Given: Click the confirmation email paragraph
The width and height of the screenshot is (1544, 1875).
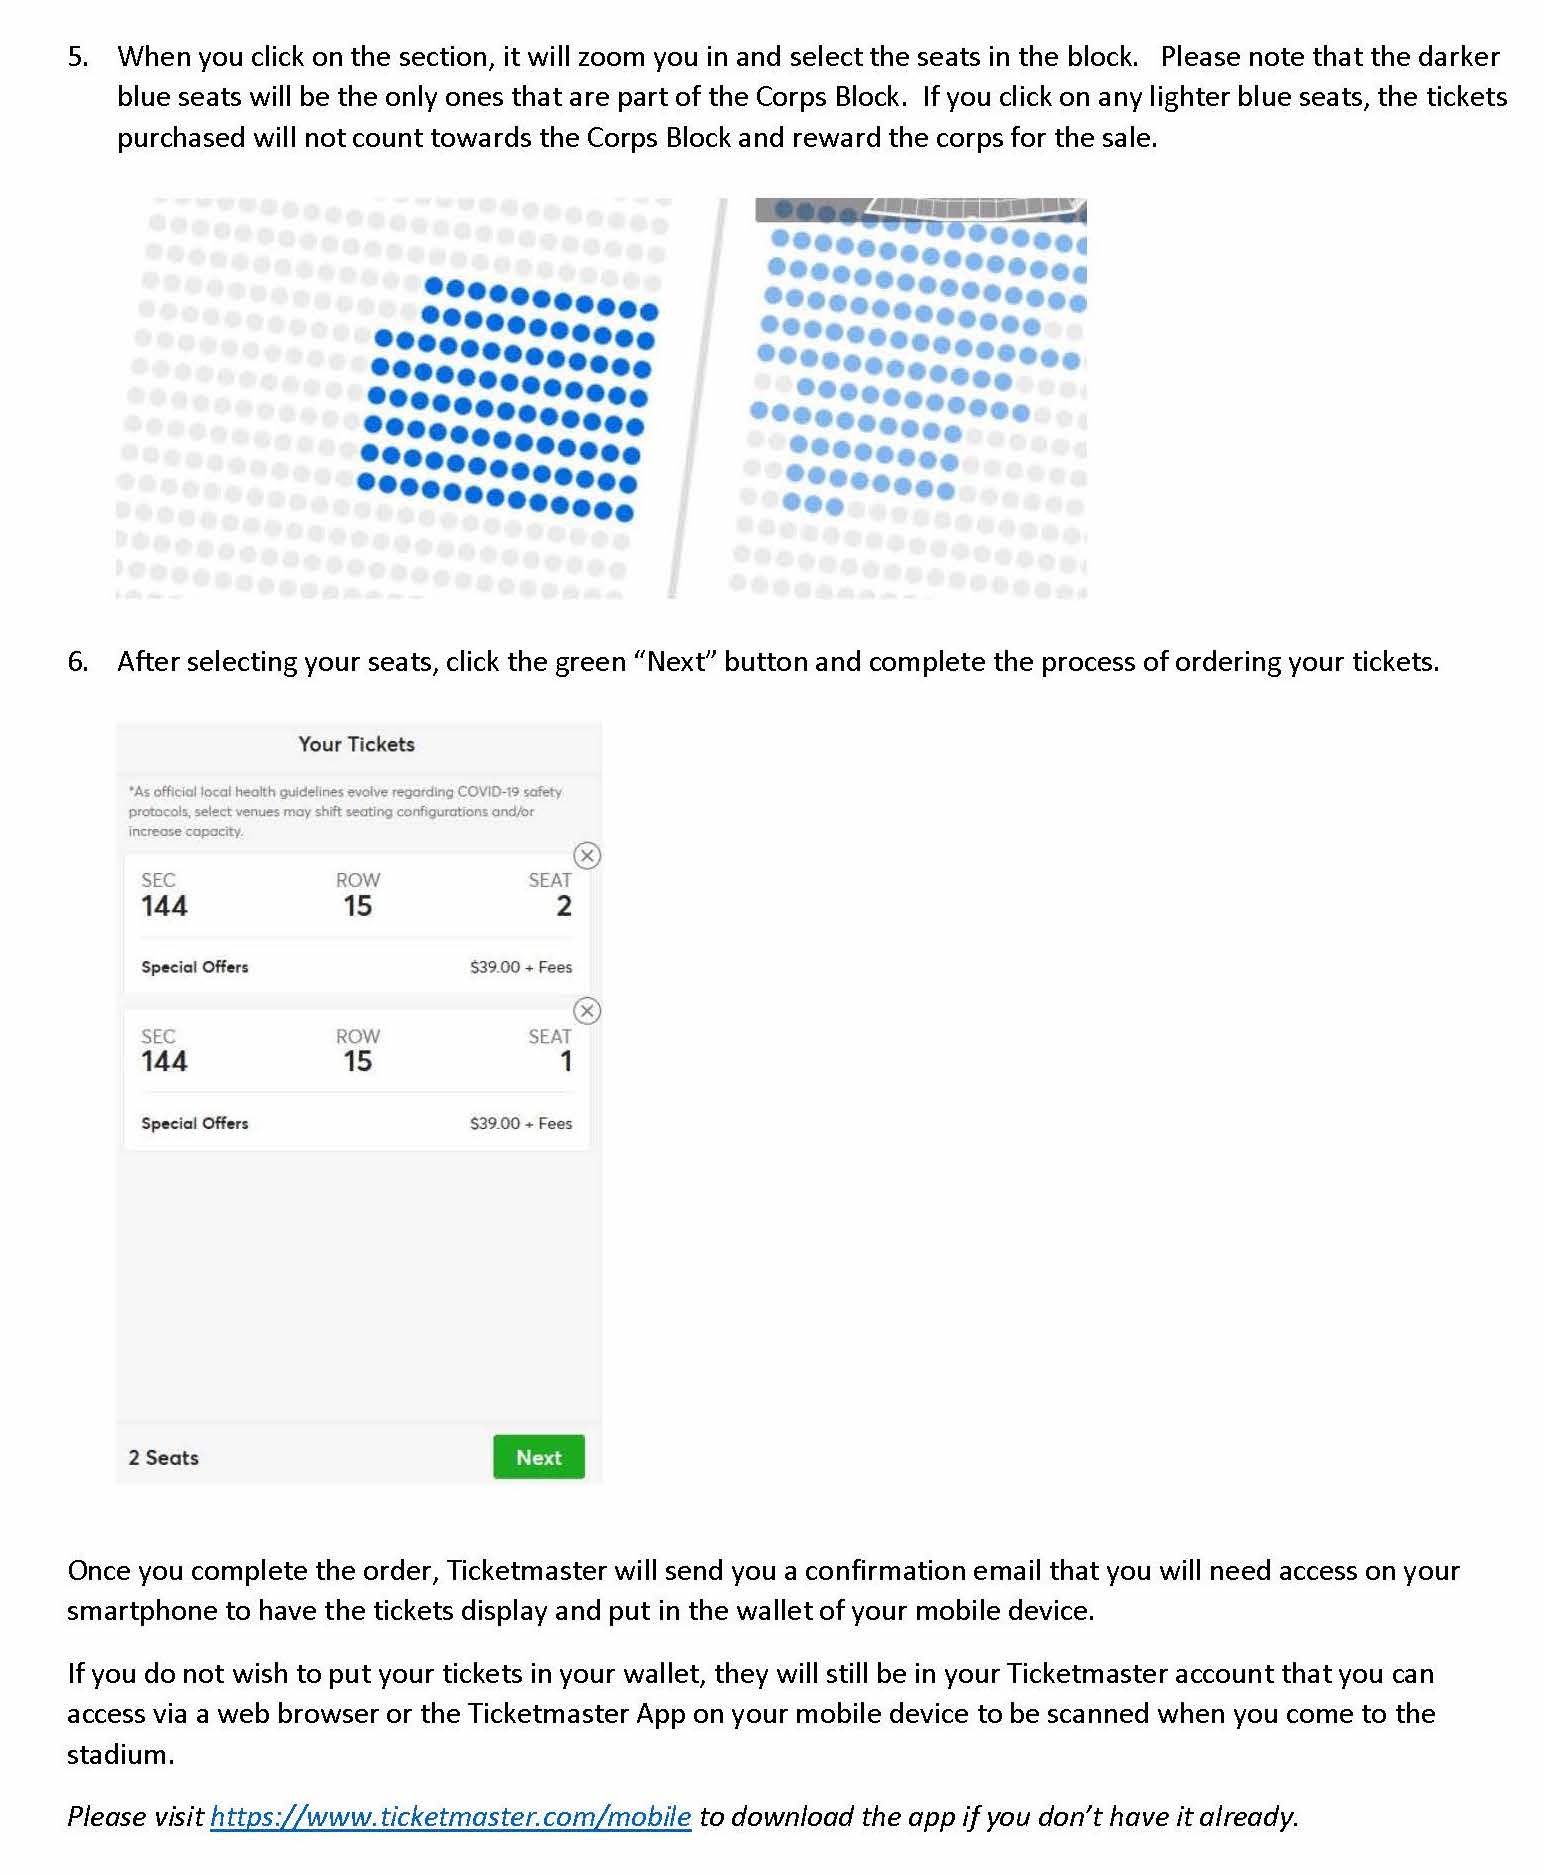Looking at the screenshot, I should [x=763, y=1590].
